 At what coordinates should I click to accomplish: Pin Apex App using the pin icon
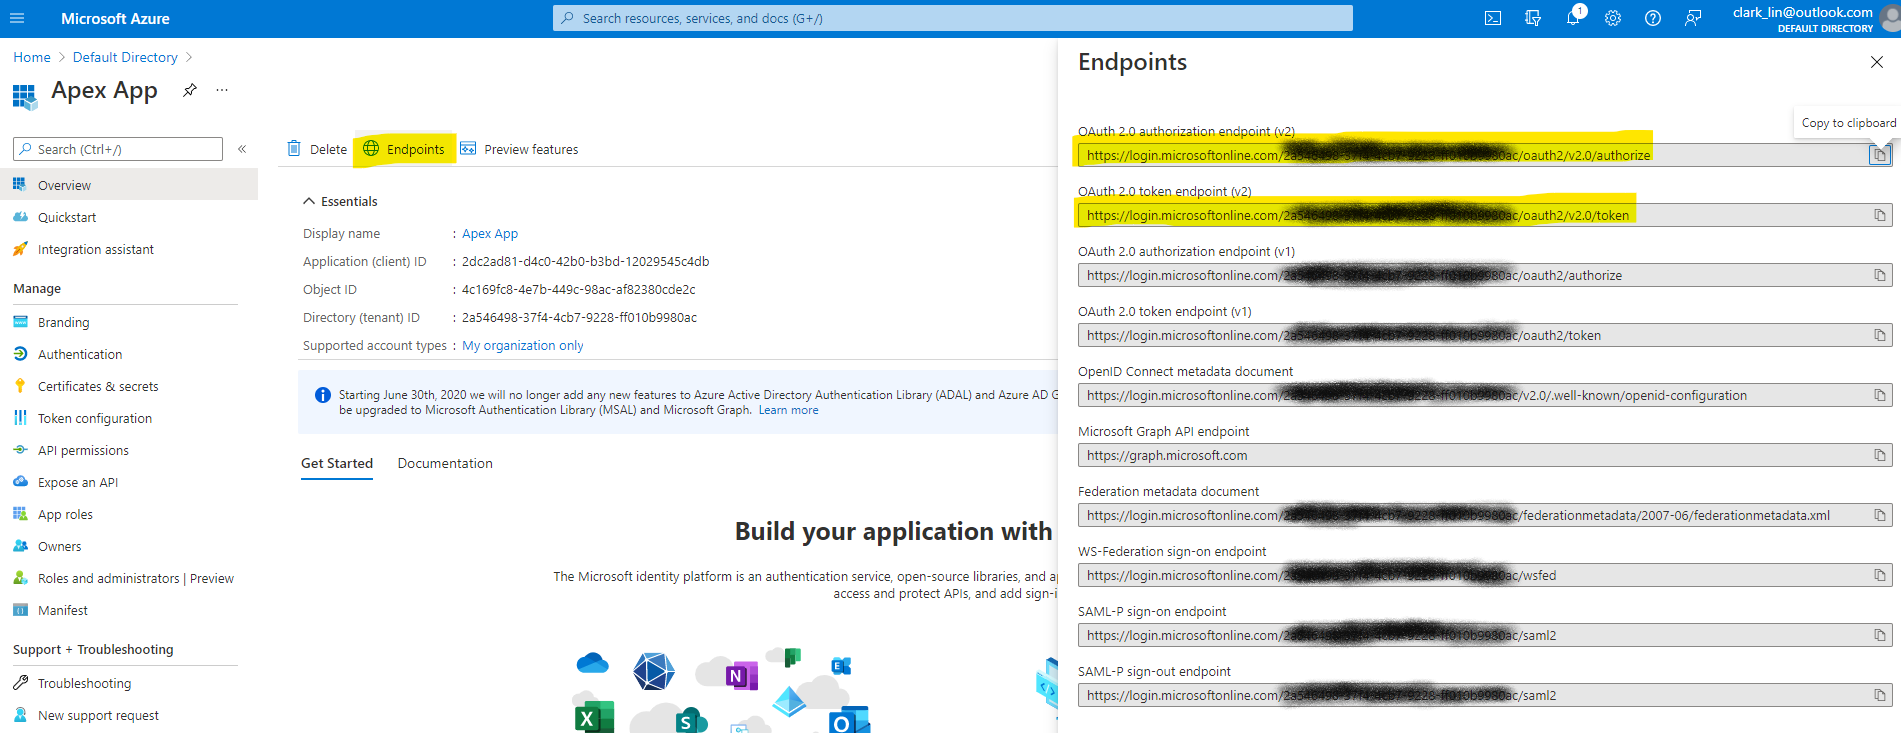189,90
